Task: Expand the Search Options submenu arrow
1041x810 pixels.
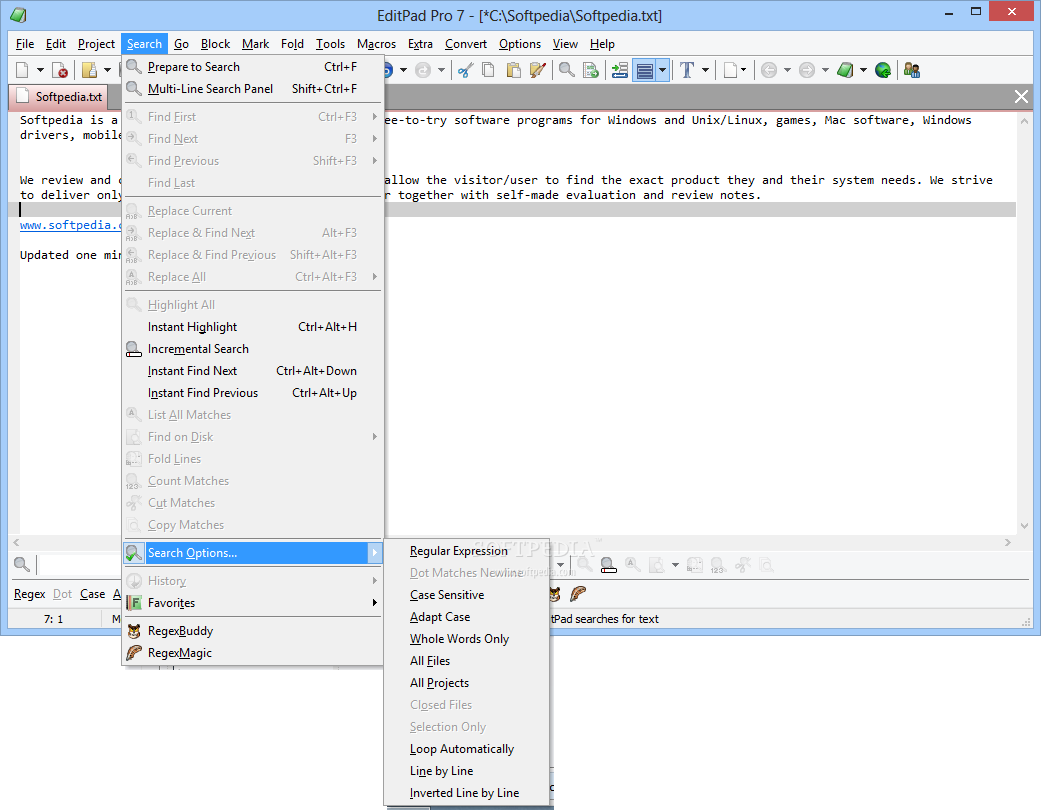Action: tap(374, 552)
